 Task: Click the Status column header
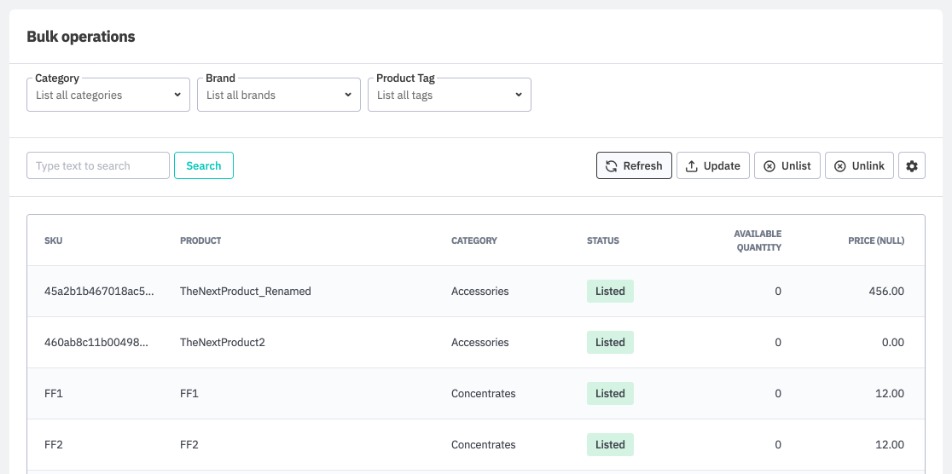(602, 241)
